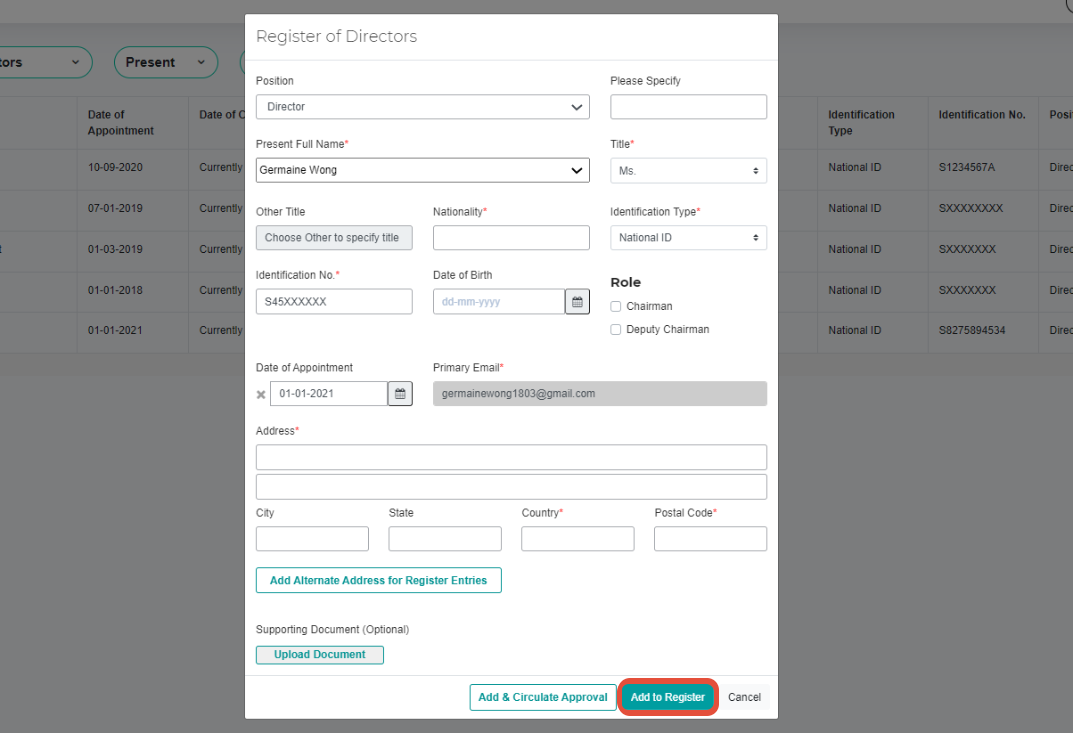Viewport: 1073px width, 733px height.
Task: Open the Date of Appointment calendar picker
Action: (x=400, y=393)
